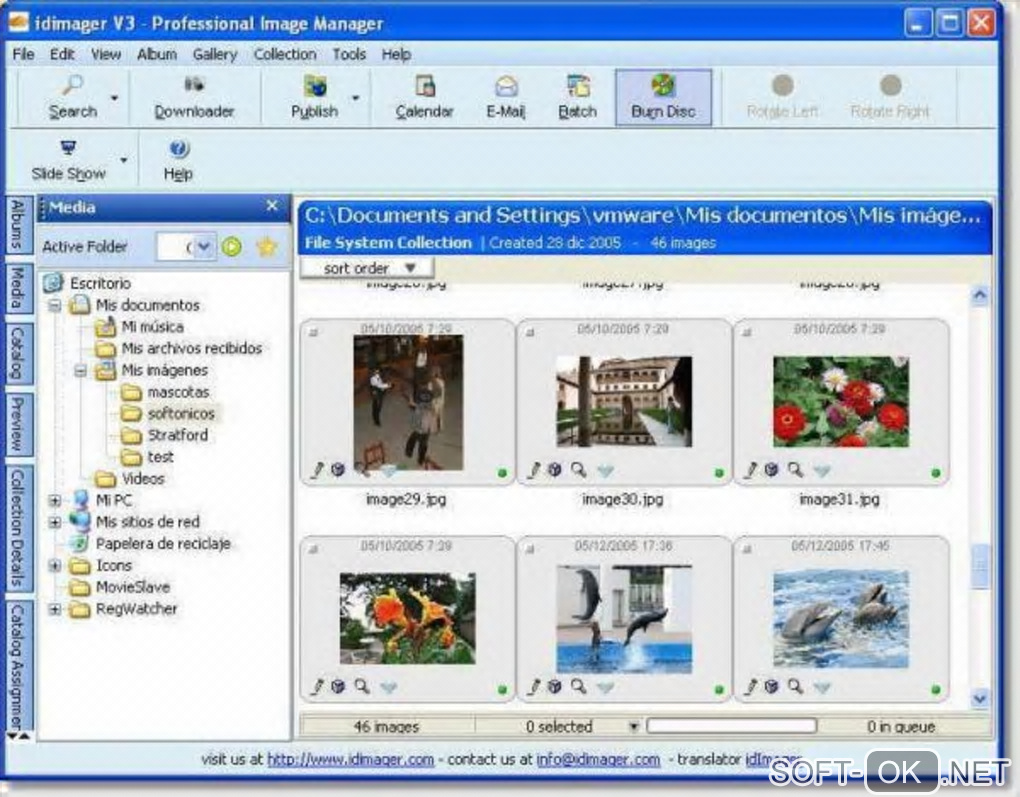Toggle the selection checkbox on image31.jpg thumbnail
Viewport: 1020px width, 797px height.
(747, 332)
